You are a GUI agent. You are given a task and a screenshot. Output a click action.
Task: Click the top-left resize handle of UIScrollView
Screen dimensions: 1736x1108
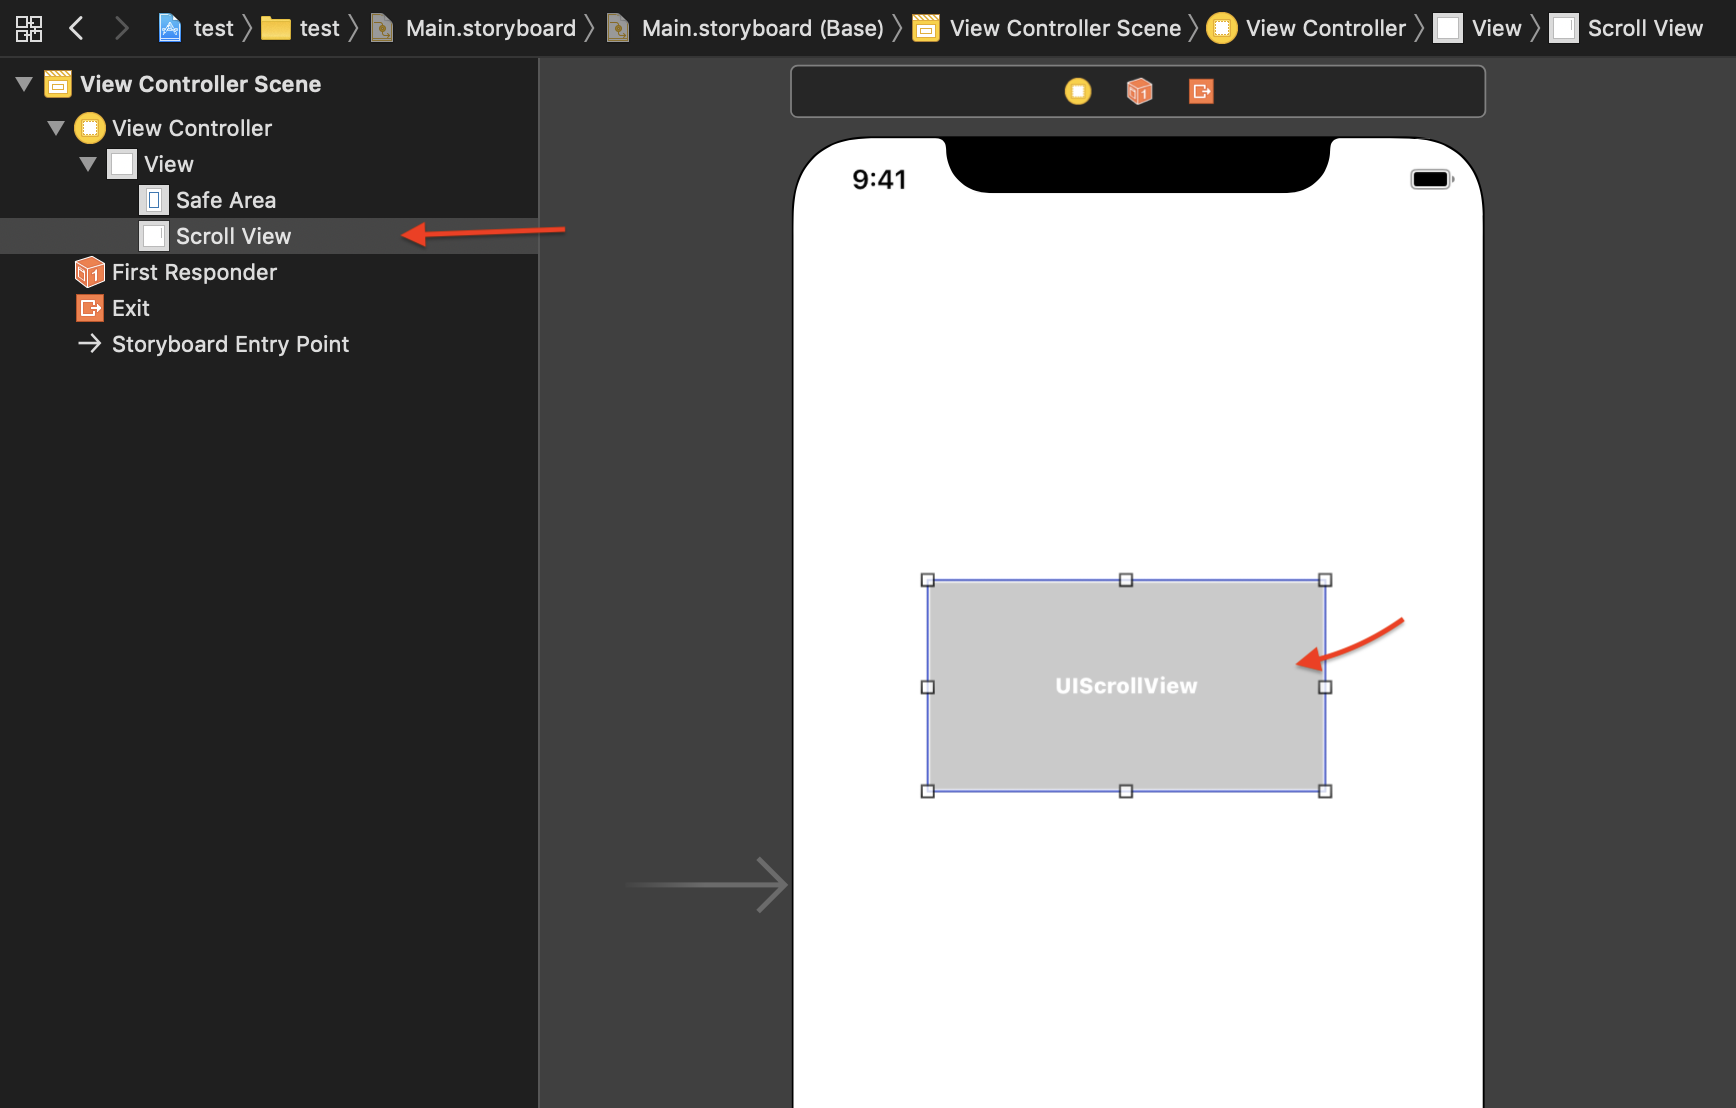click(x=928, y=580)
